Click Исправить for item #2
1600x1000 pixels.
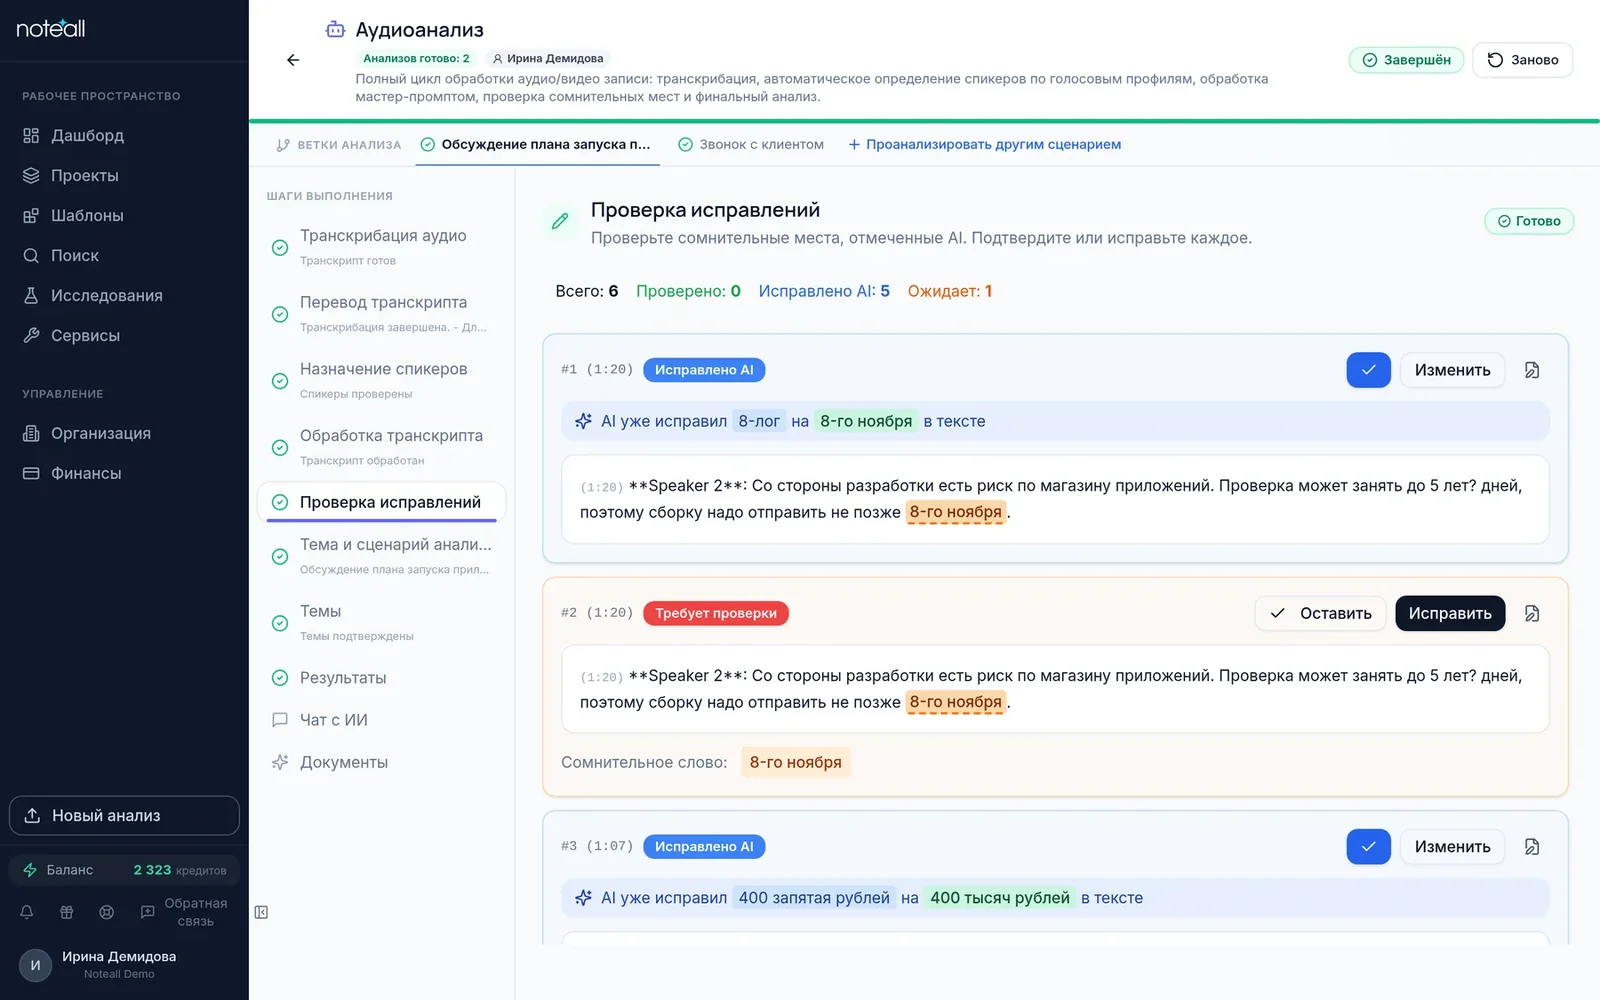tap(1450, 613)
